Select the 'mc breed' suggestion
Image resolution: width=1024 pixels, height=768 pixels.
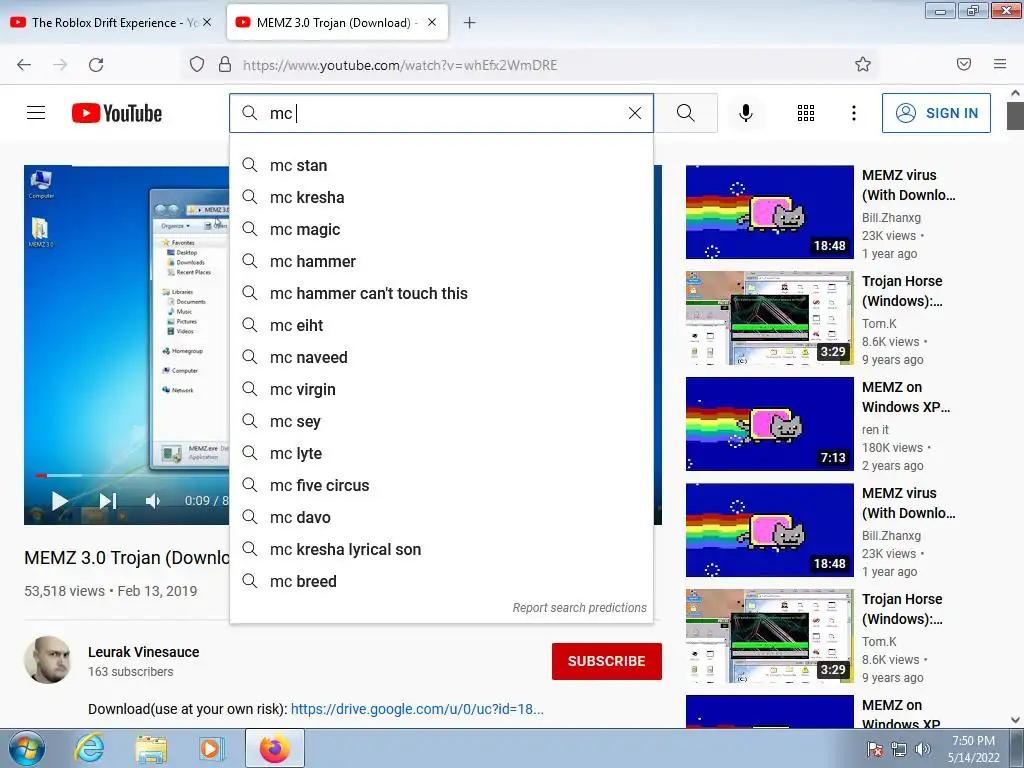[x=441, y=581]
